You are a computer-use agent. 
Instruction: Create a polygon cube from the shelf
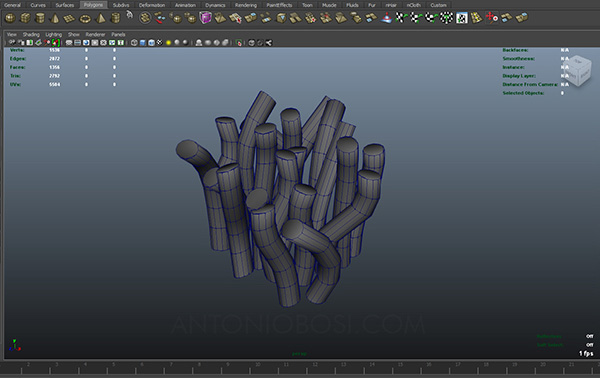(x=25, y=18)
